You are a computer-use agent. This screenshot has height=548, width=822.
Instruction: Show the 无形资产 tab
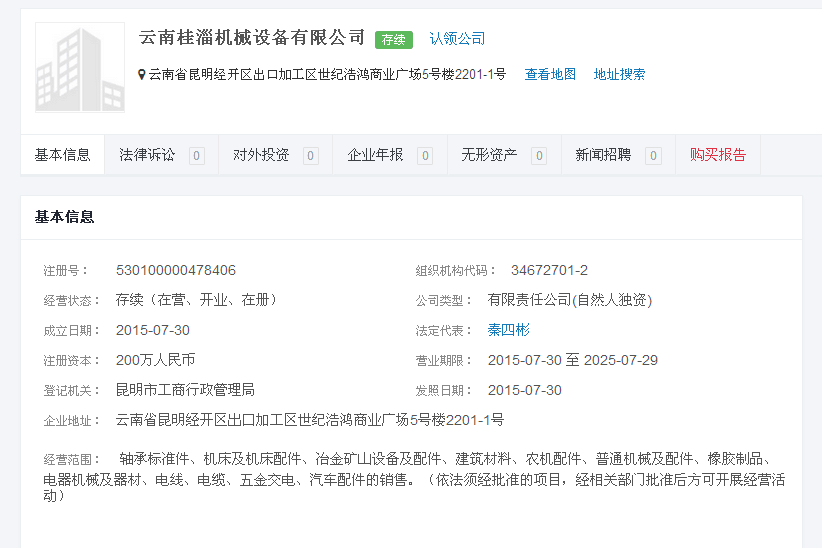tap(489, 155)
